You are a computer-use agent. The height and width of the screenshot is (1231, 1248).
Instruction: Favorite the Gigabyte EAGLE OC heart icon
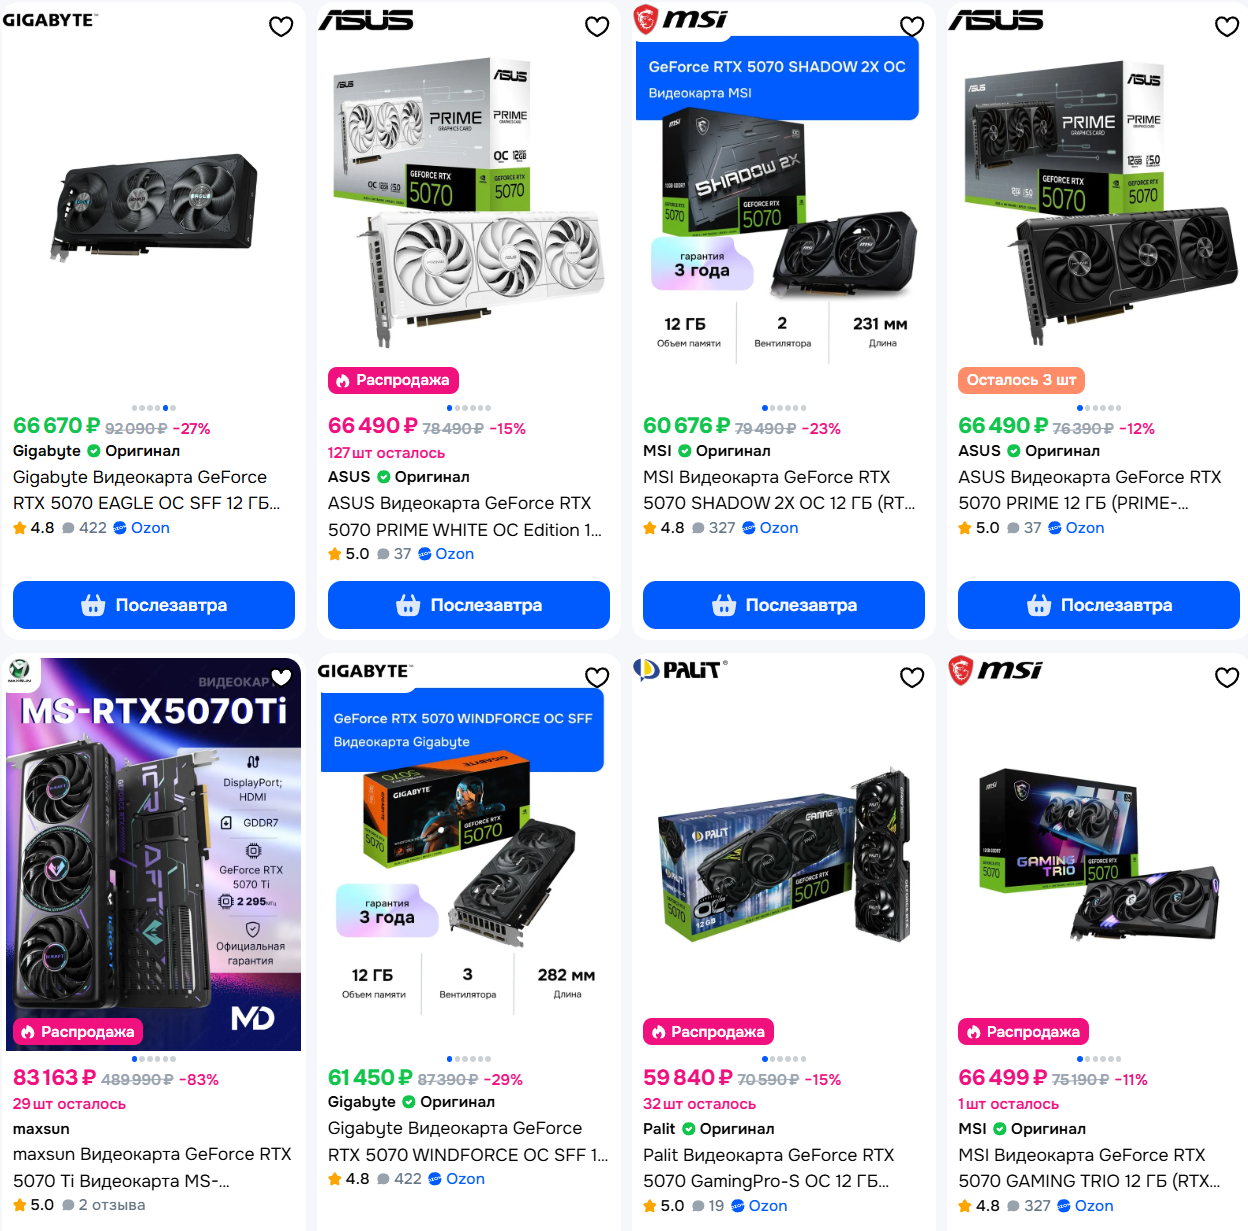281,27
